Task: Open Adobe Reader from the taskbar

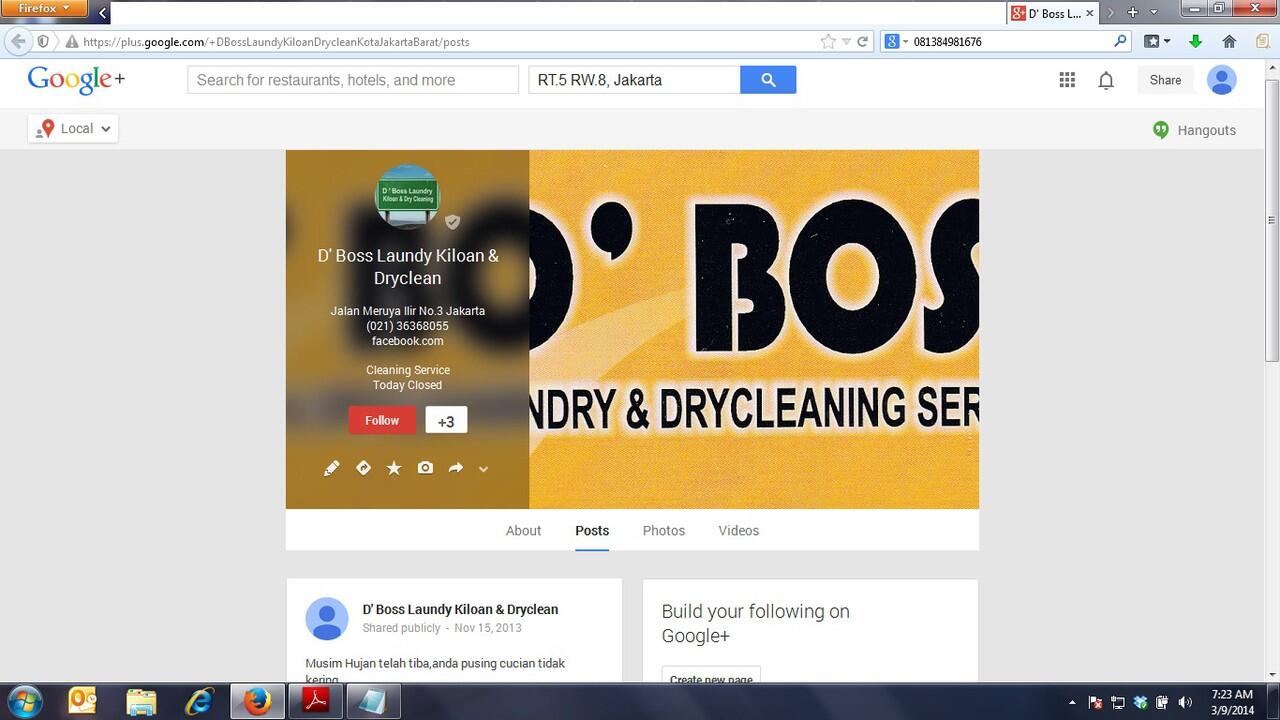Action: tap(316, 701)
